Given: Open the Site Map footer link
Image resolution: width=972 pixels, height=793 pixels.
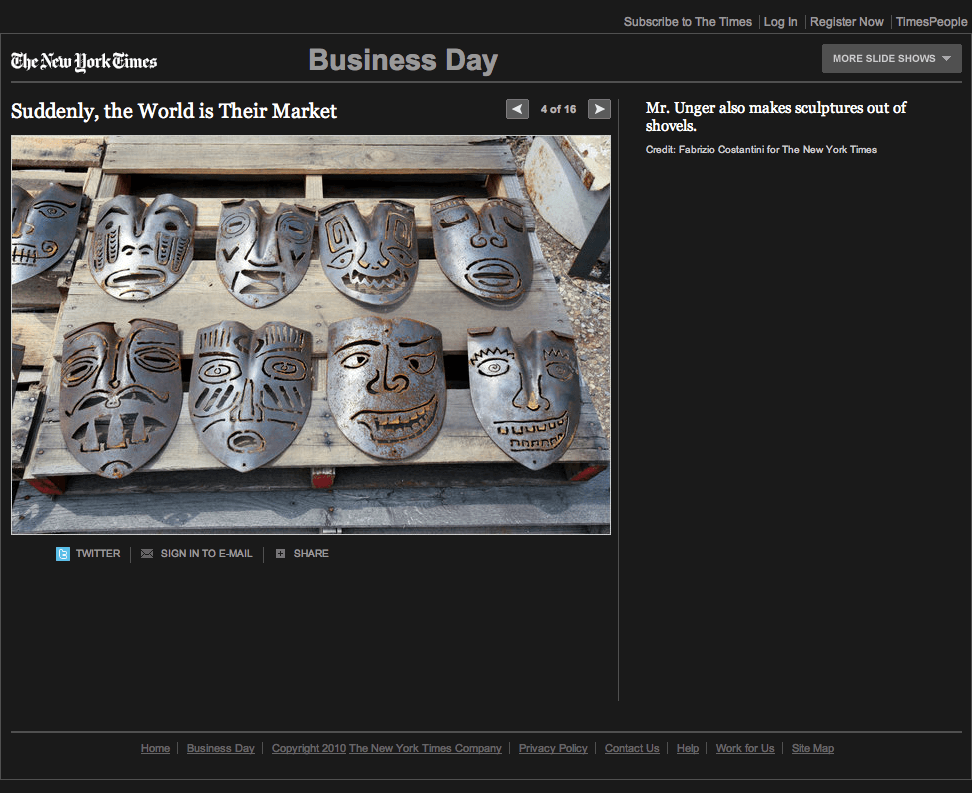Looking at the screenshot, I should point(813,748).
